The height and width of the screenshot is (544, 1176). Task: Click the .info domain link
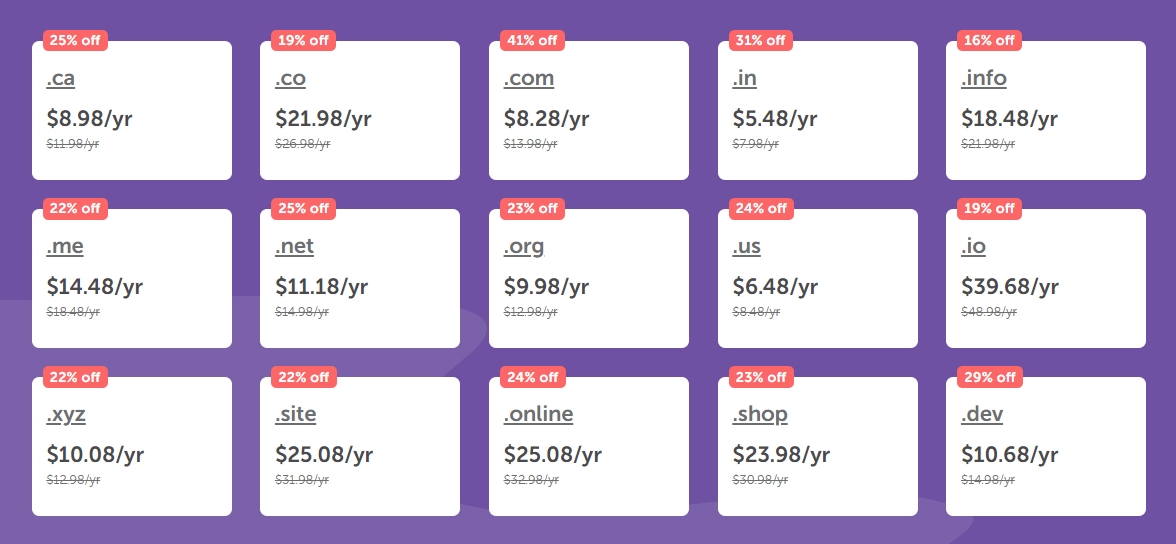pyautogui.click(x=983, y=78)
